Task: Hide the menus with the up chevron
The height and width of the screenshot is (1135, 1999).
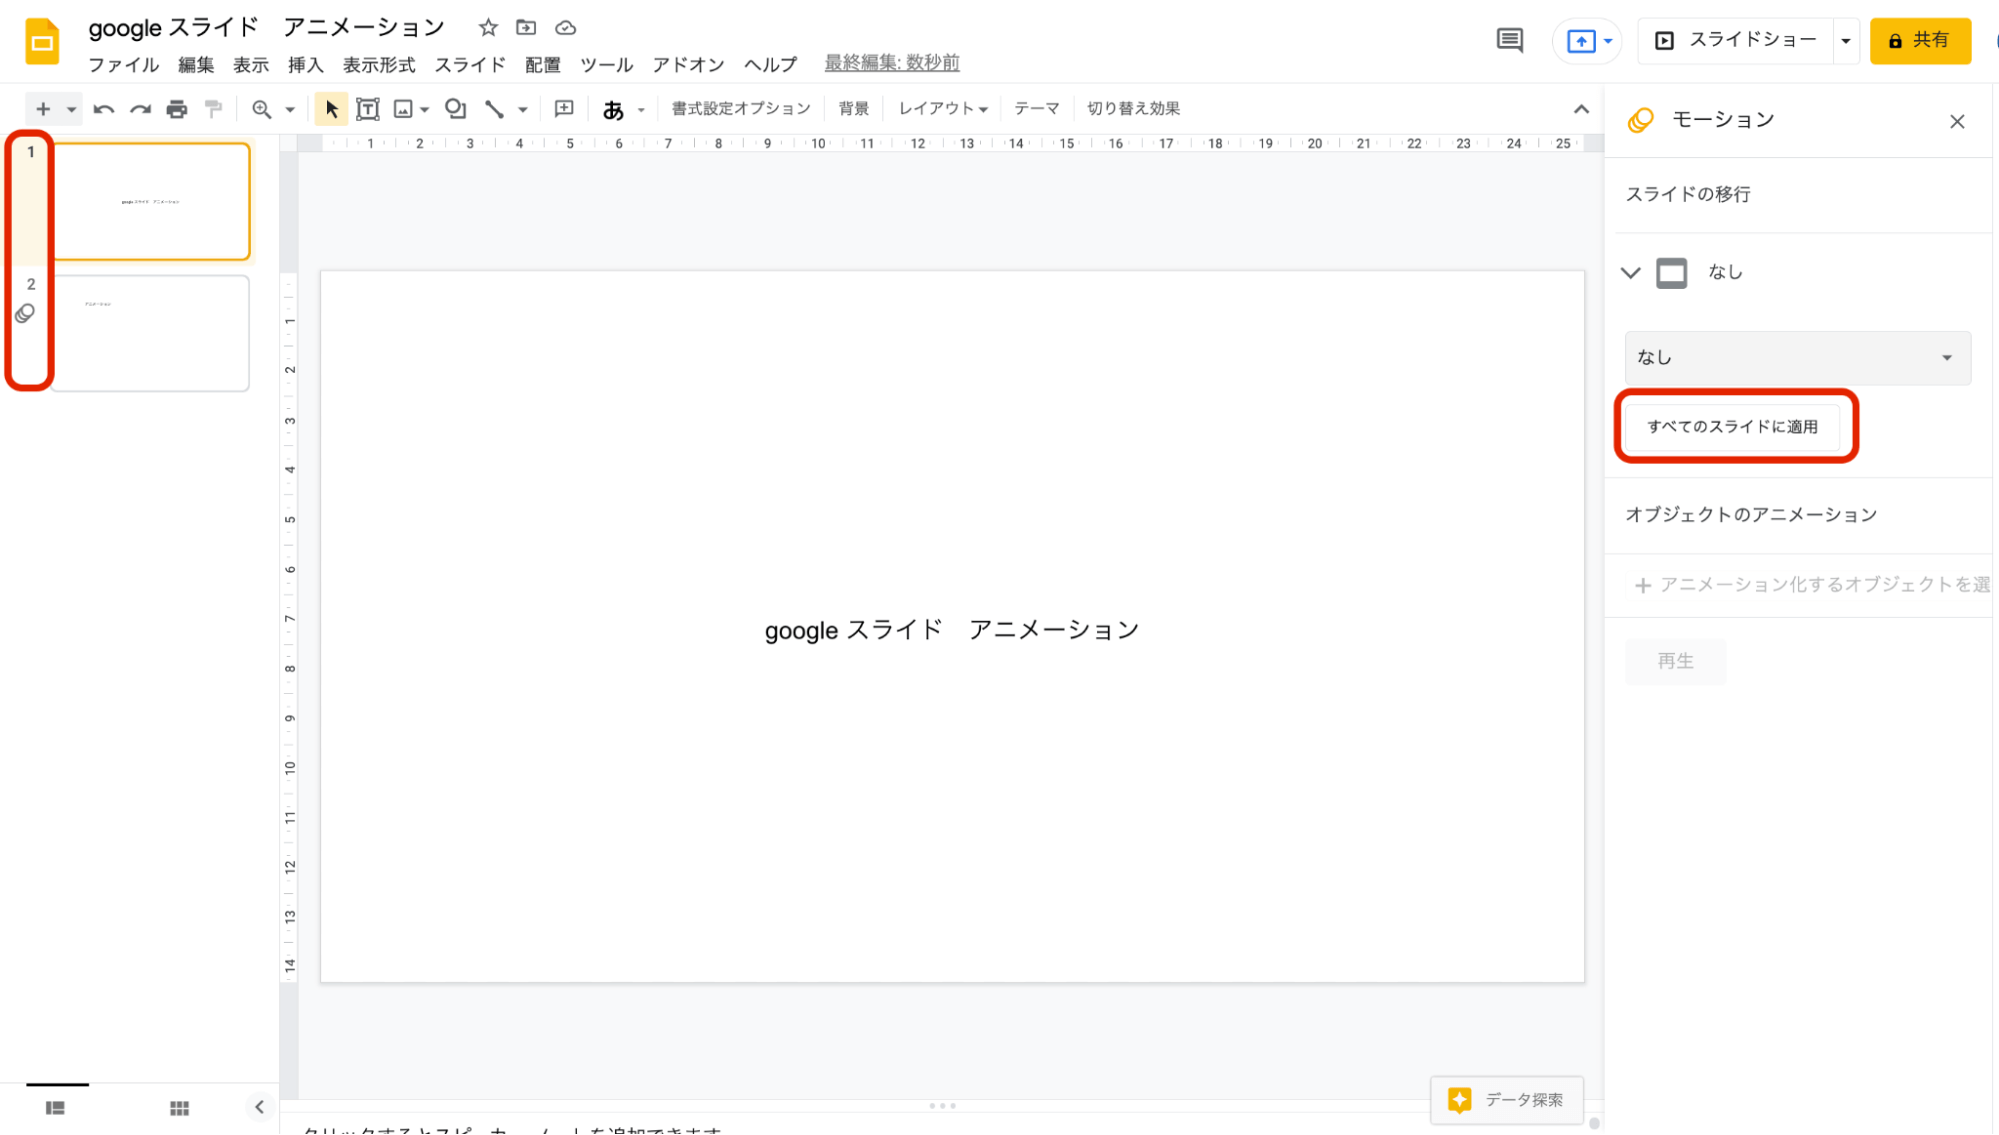Action: pos(1581,109)
